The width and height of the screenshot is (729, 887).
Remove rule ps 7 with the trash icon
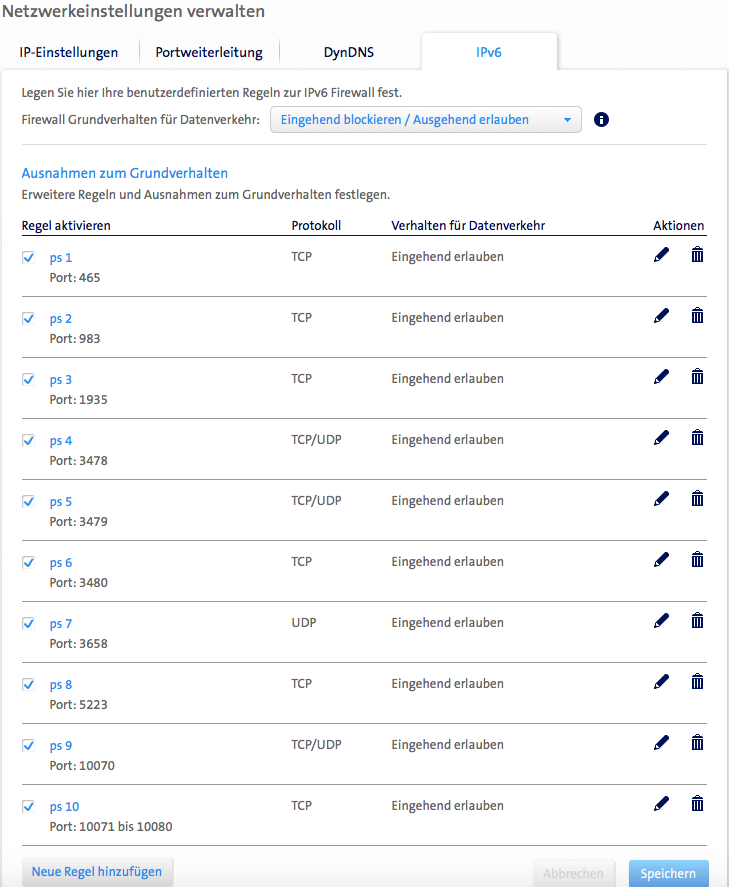tap(697, 621)
